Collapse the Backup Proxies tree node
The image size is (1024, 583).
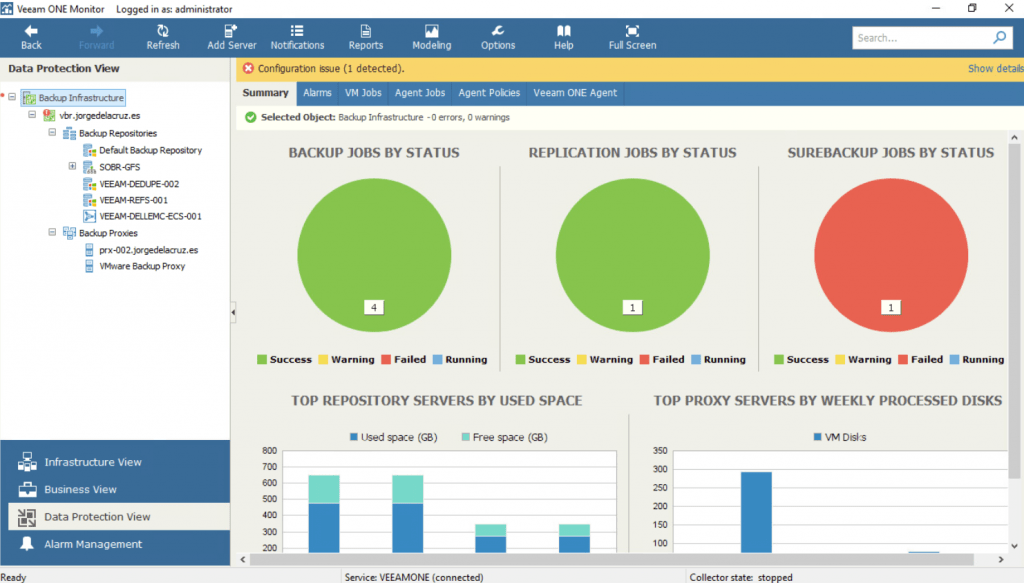point(53,233)
